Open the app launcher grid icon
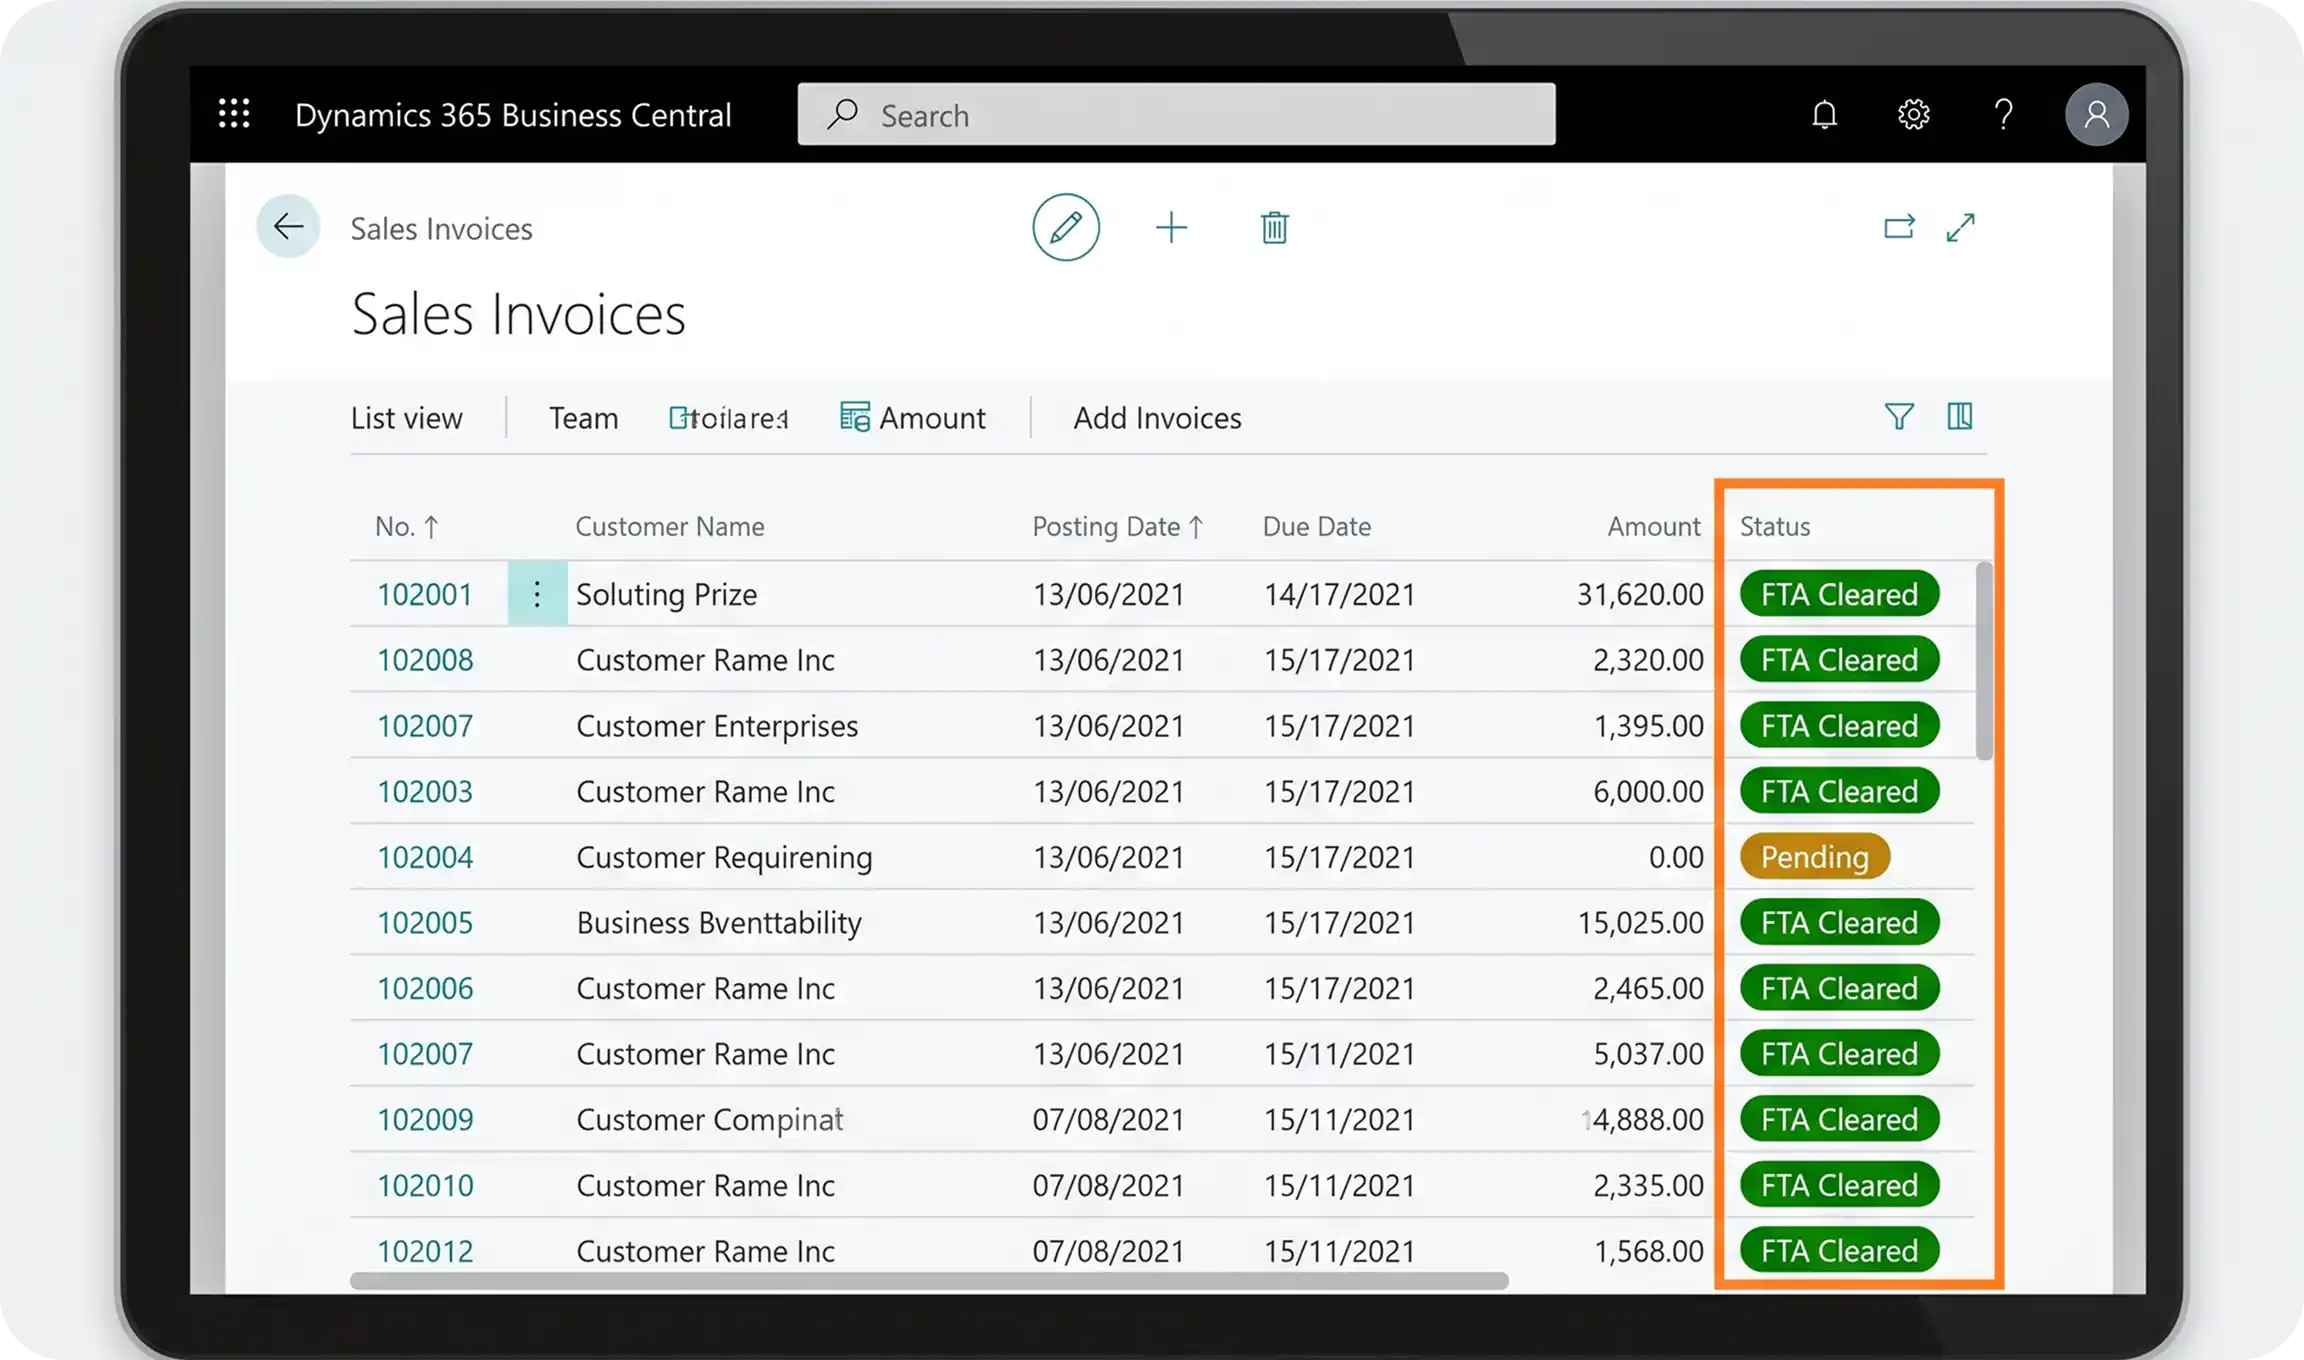The height and width of the screenshot is (1360, 2304). tap(234, 114)
